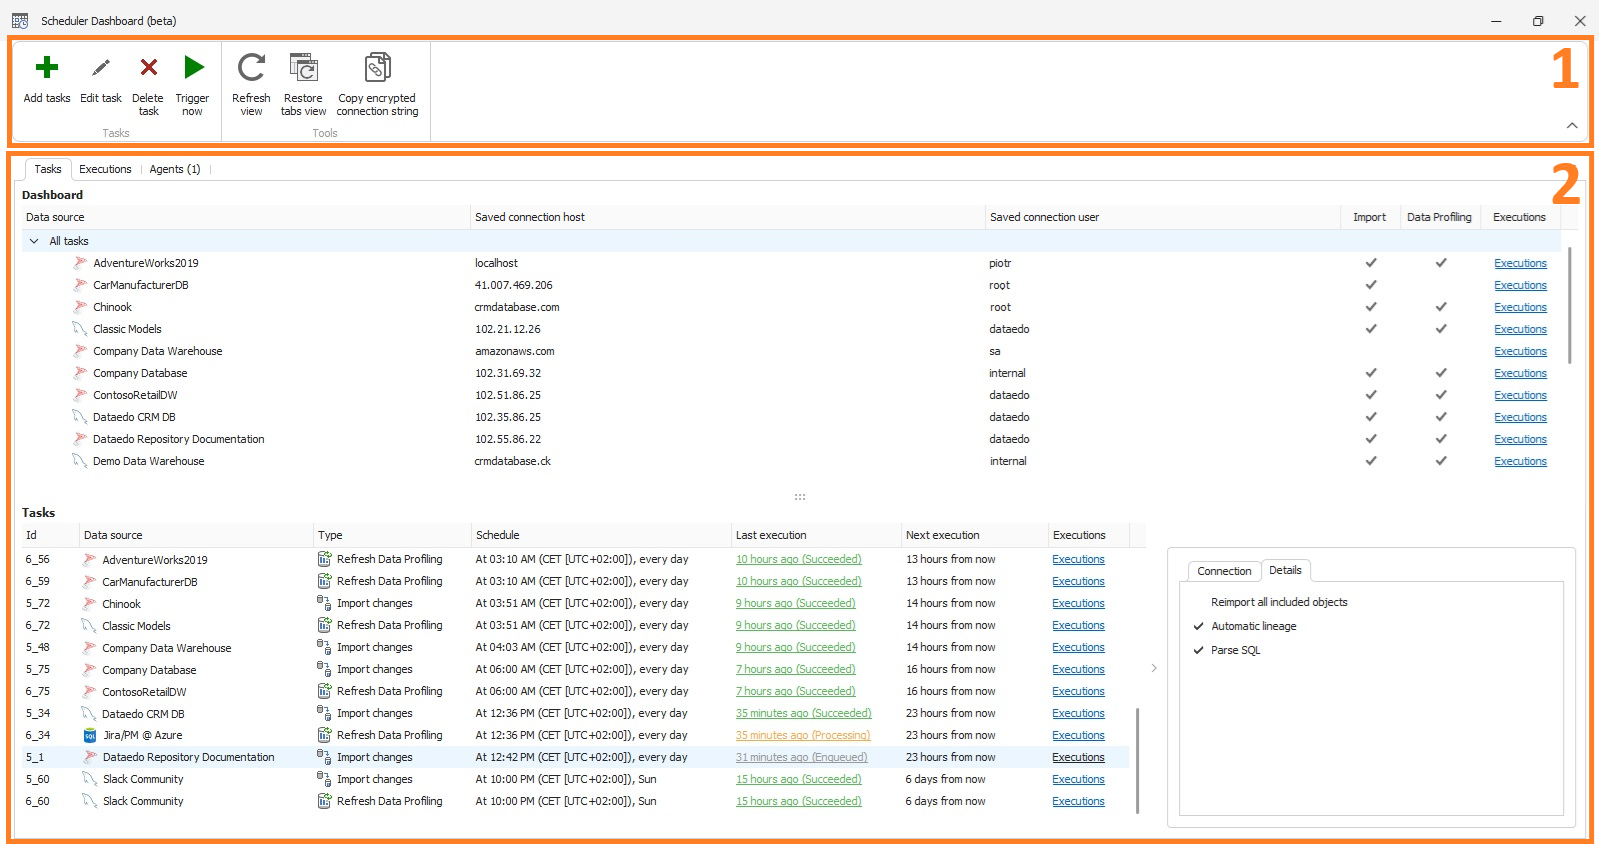Sort by Last execution column header

pyautogui.click(x=816, y=535)
